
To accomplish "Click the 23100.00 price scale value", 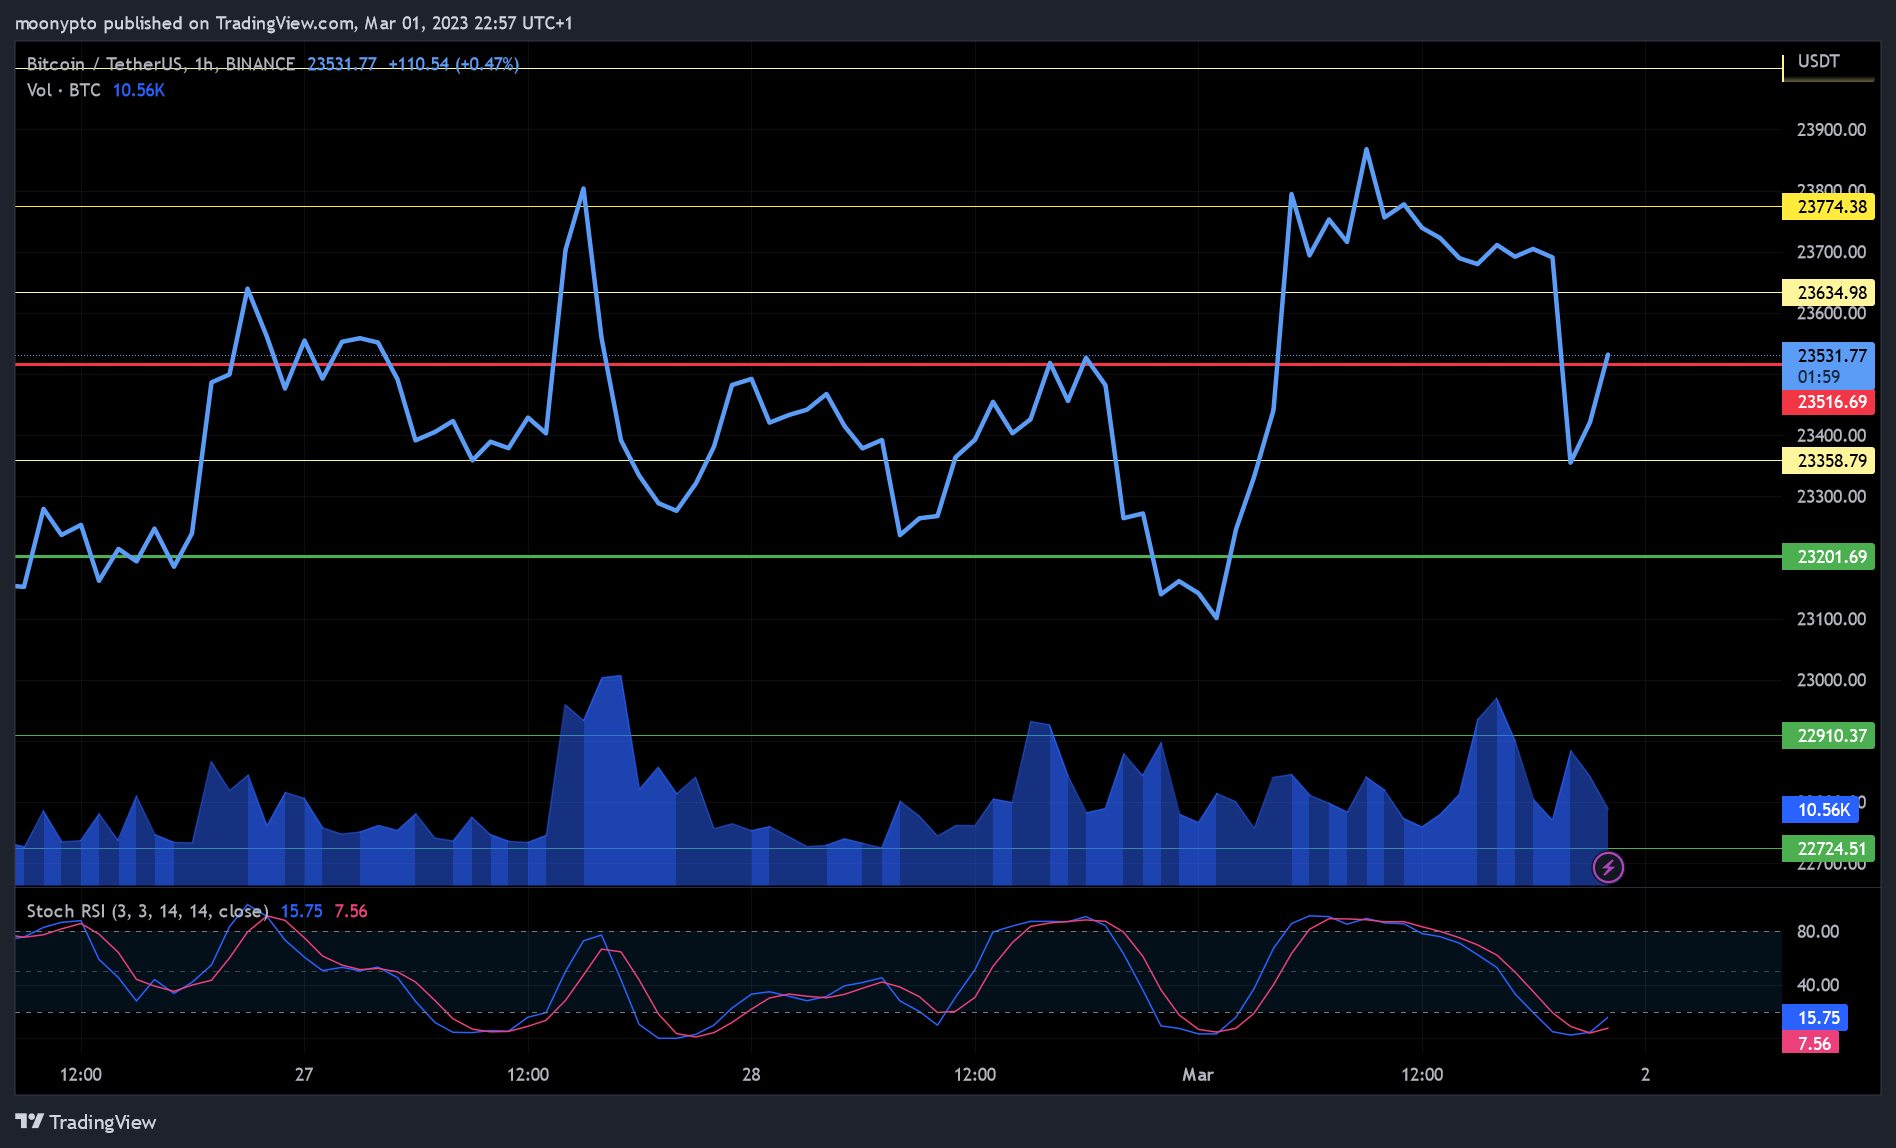I will (x=1831, y=619).
